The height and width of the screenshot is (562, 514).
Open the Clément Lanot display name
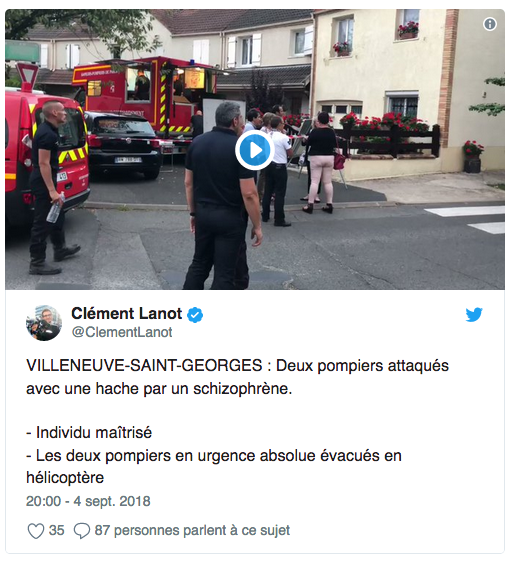127,314
